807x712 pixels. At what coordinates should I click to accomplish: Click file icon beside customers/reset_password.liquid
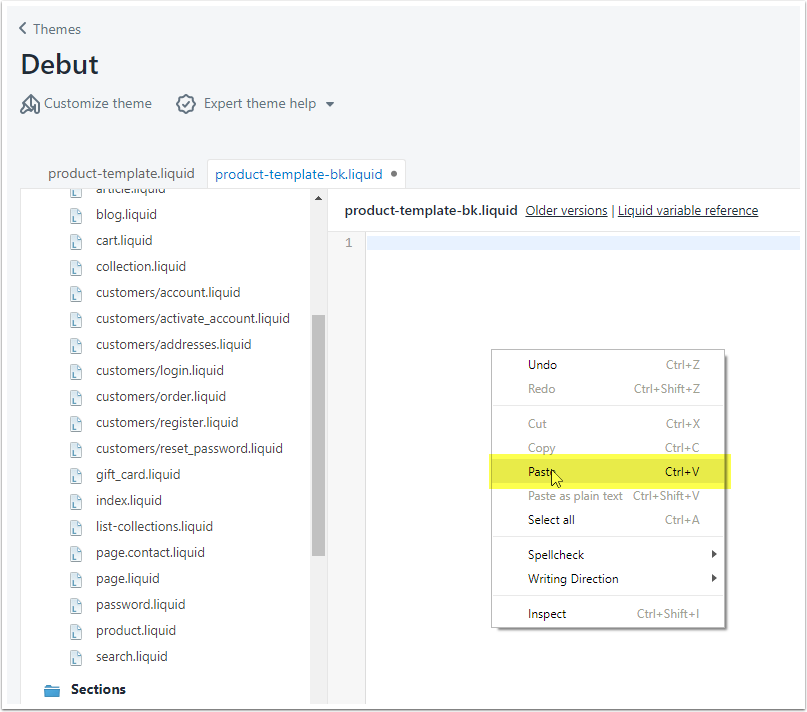pos(76,449)
